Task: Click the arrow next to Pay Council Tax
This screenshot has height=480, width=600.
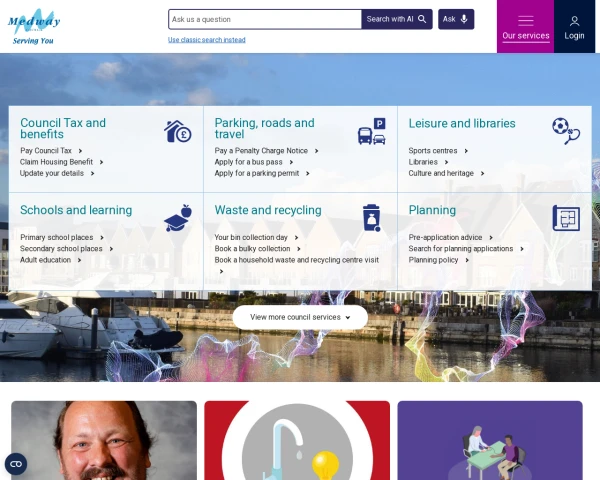Action: click(x=80, y=151)
